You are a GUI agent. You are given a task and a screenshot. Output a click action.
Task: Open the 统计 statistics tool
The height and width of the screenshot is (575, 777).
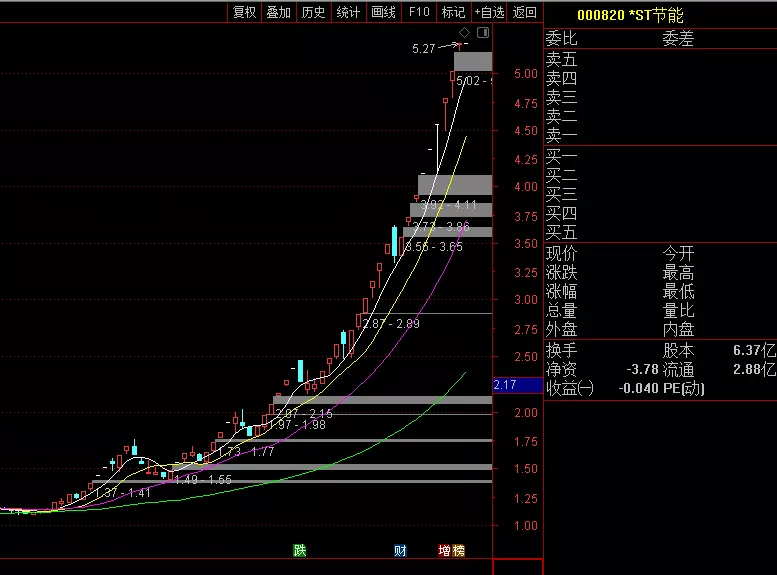(x=348, y=12)
